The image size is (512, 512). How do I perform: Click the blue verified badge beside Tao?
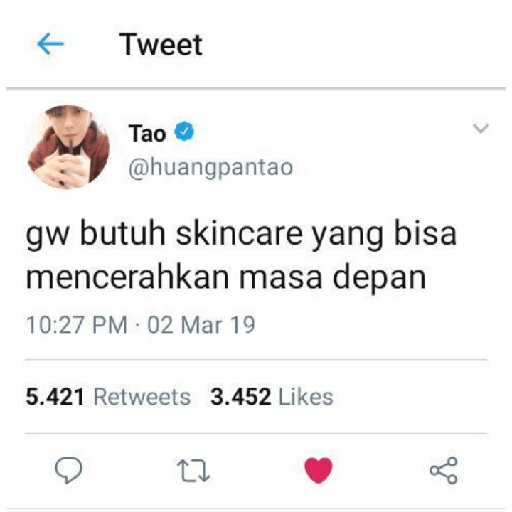(184, 131)
